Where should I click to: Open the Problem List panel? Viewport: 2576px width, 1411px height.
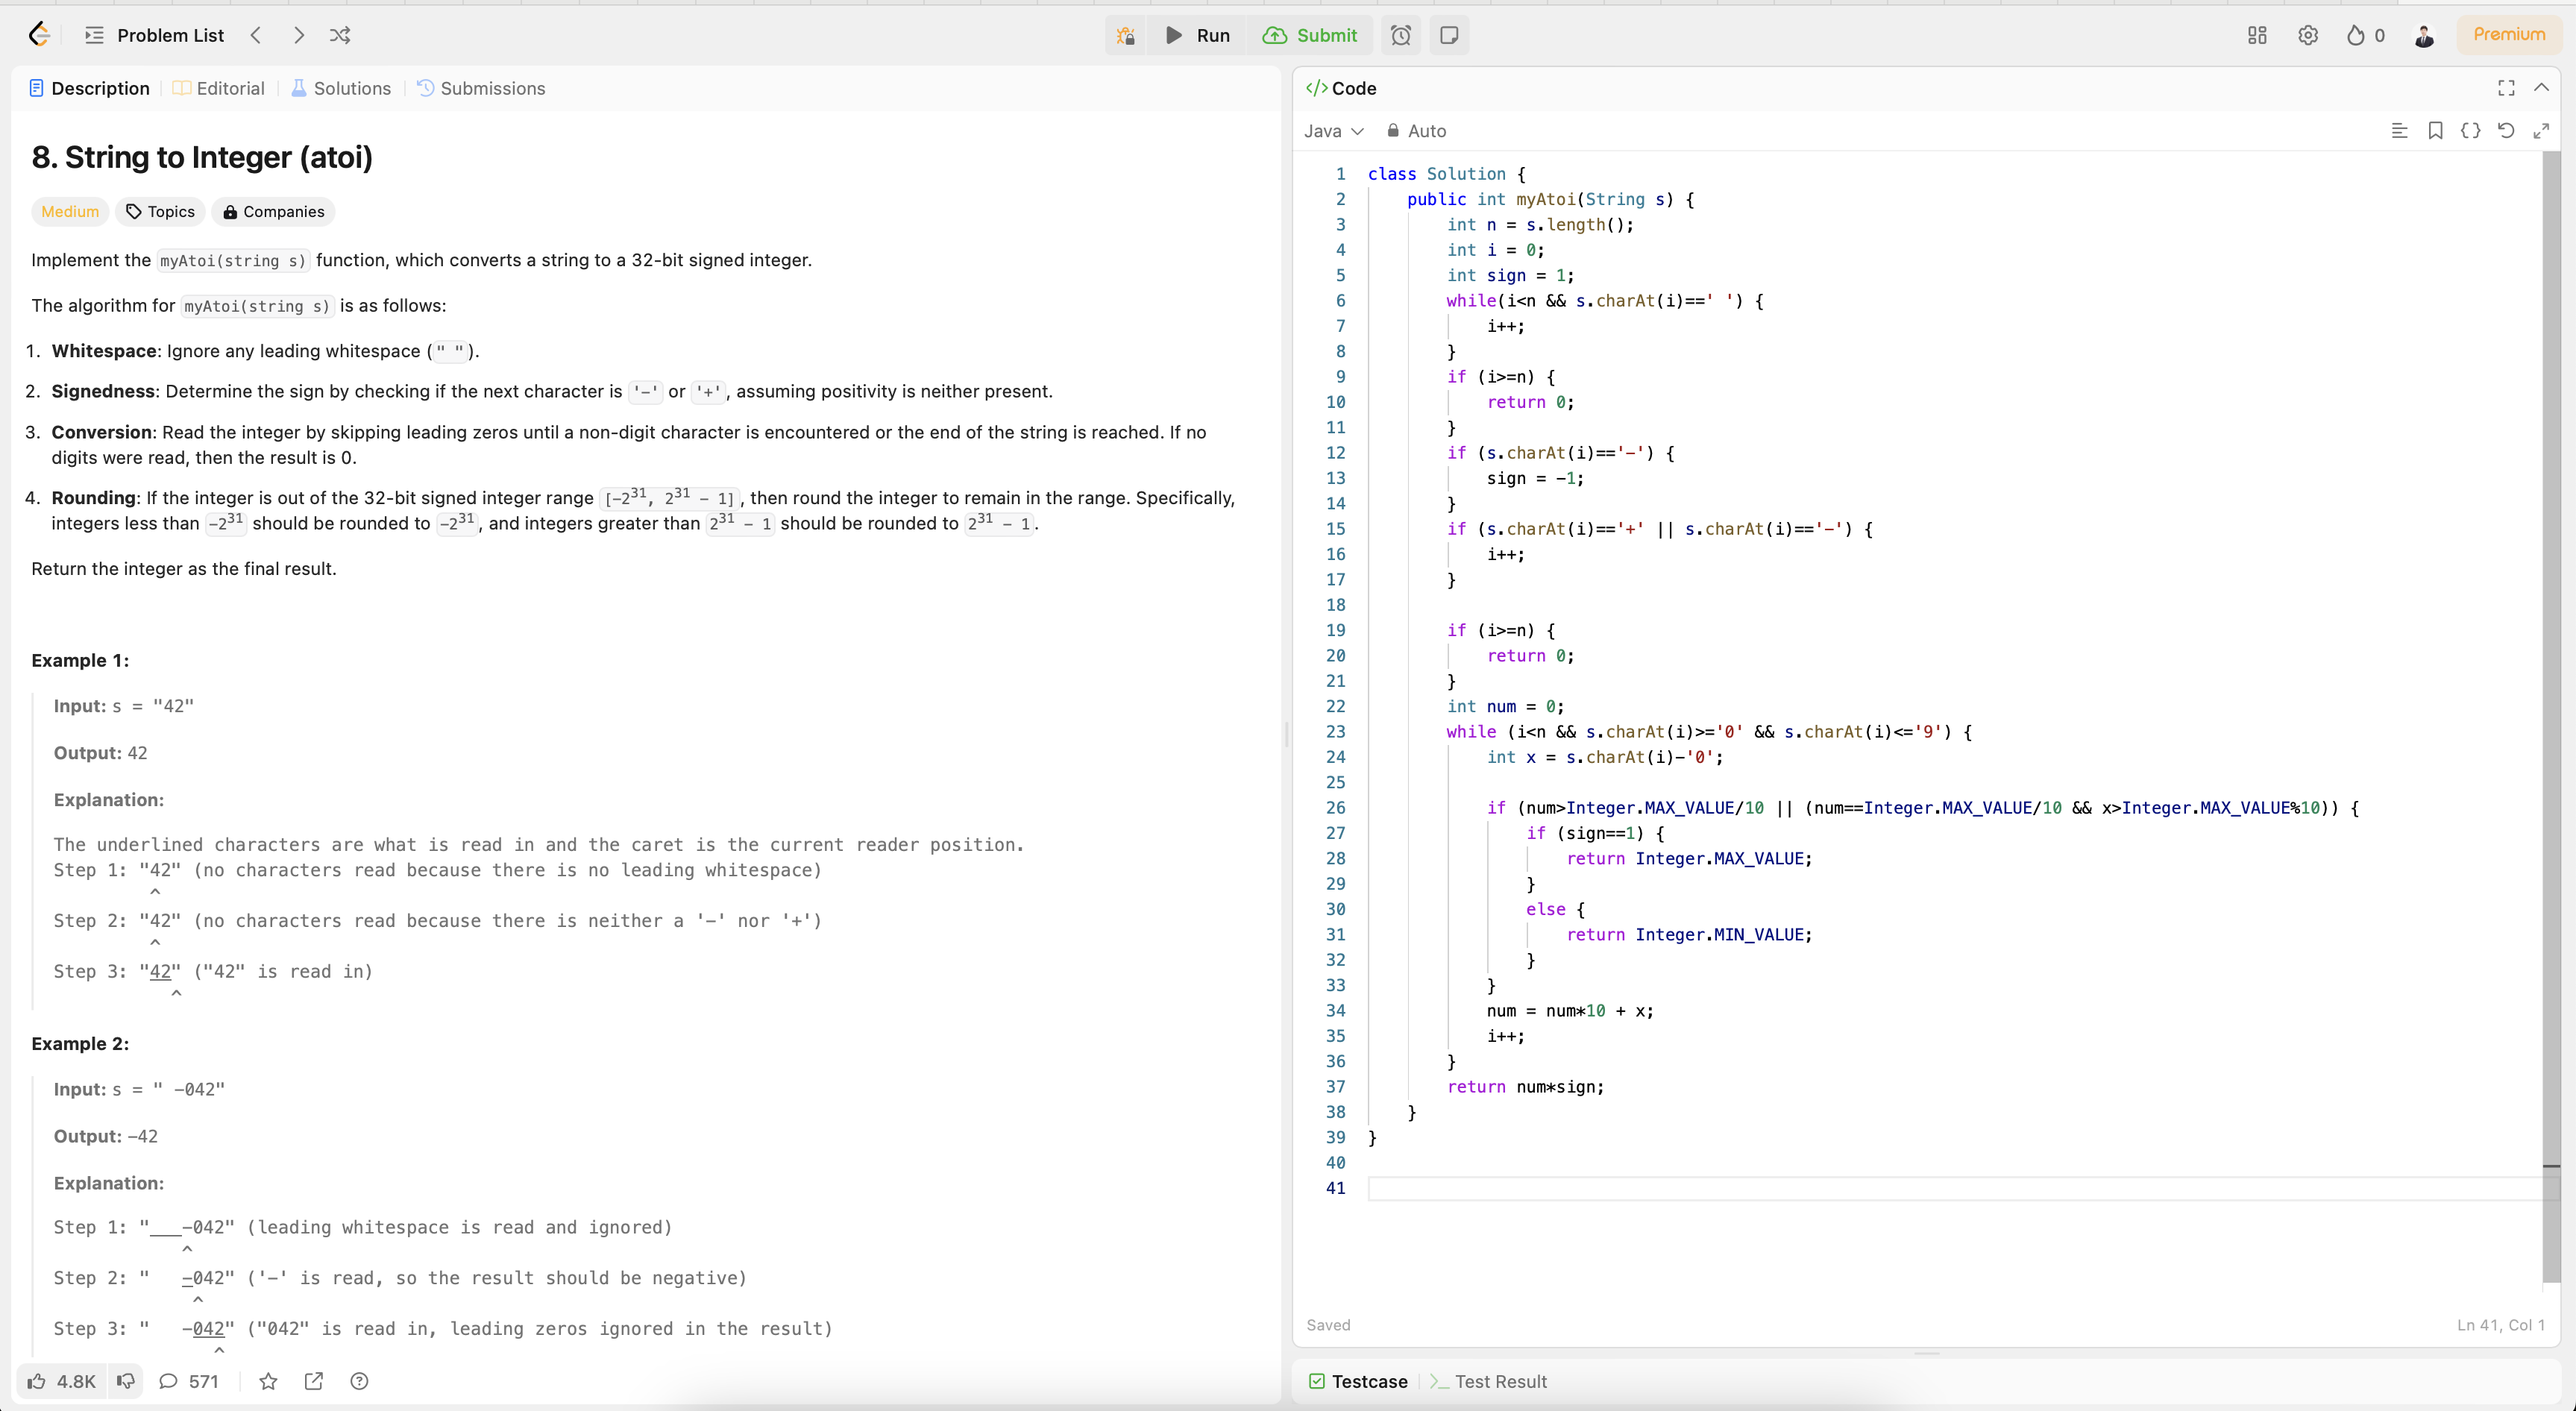(155, 35)
